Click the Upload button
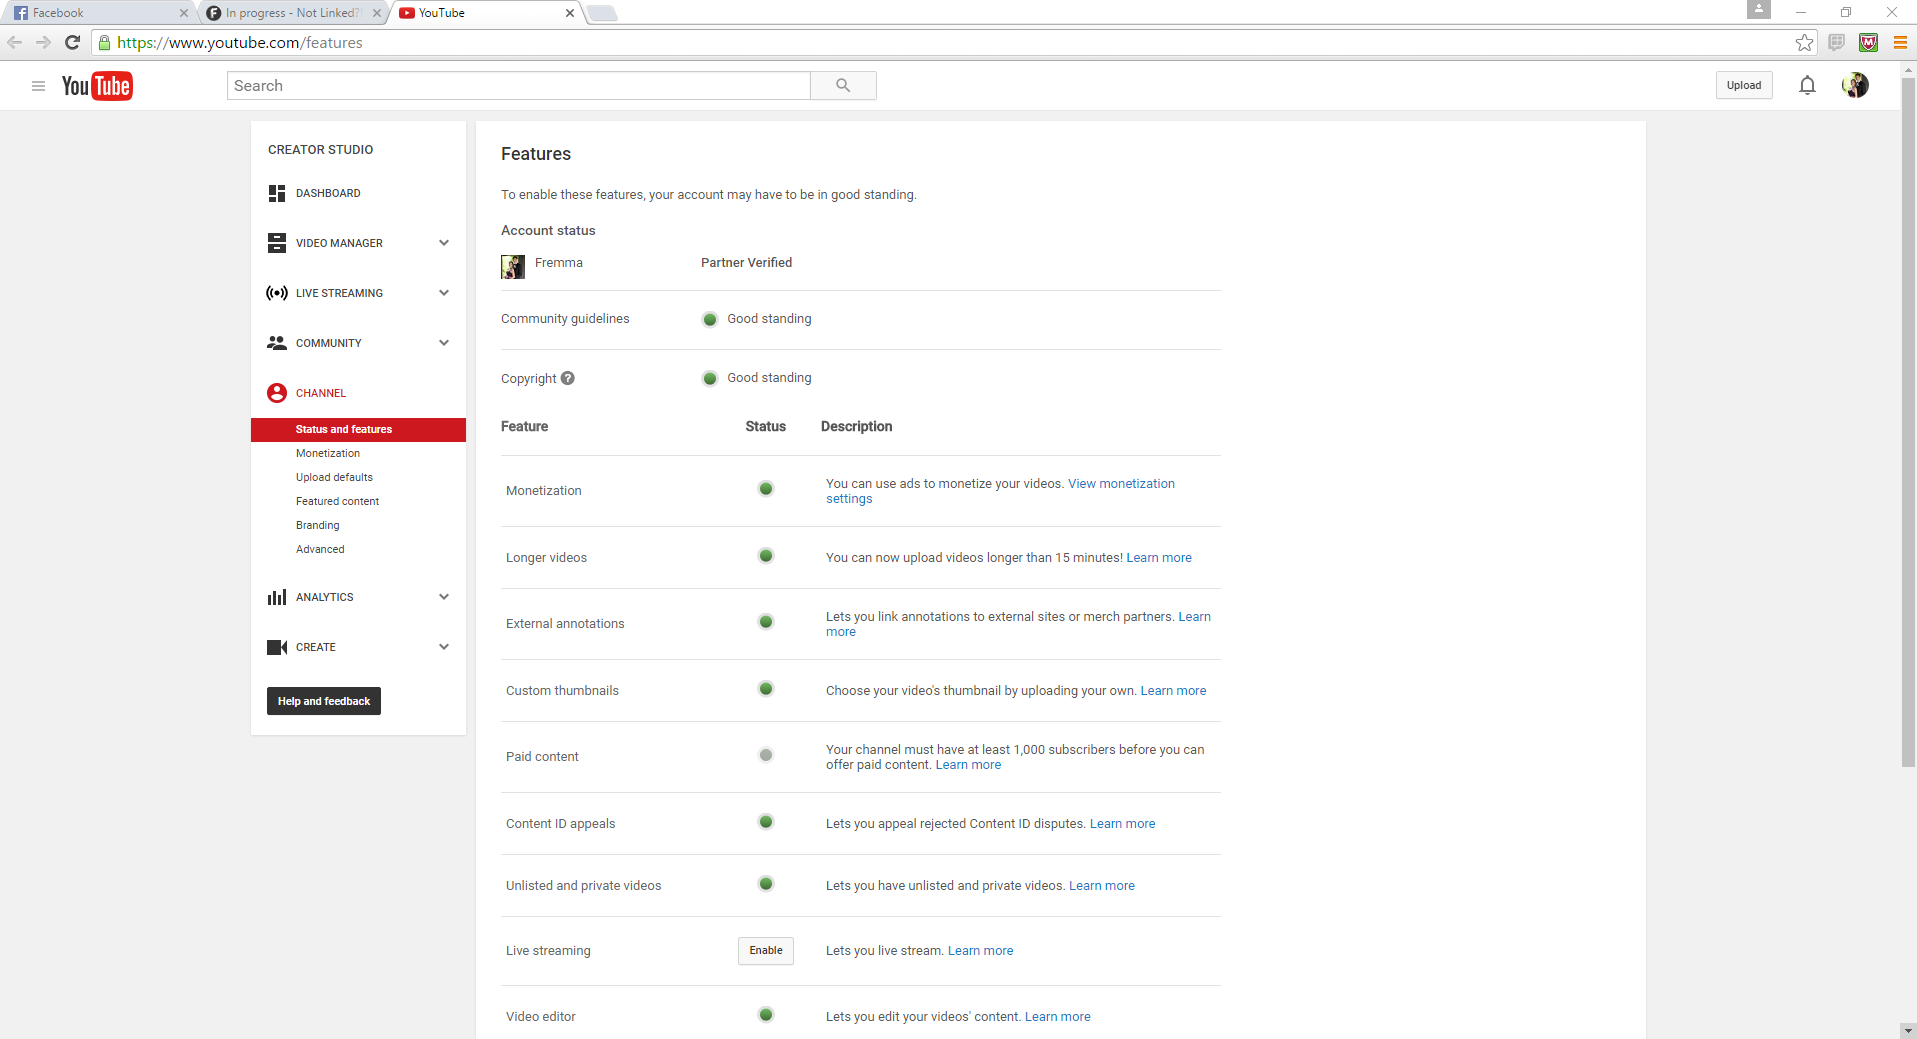 1744,85
